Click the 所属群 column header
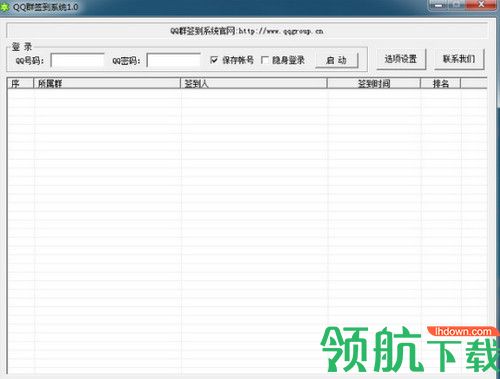 click(x=107, y=83)
